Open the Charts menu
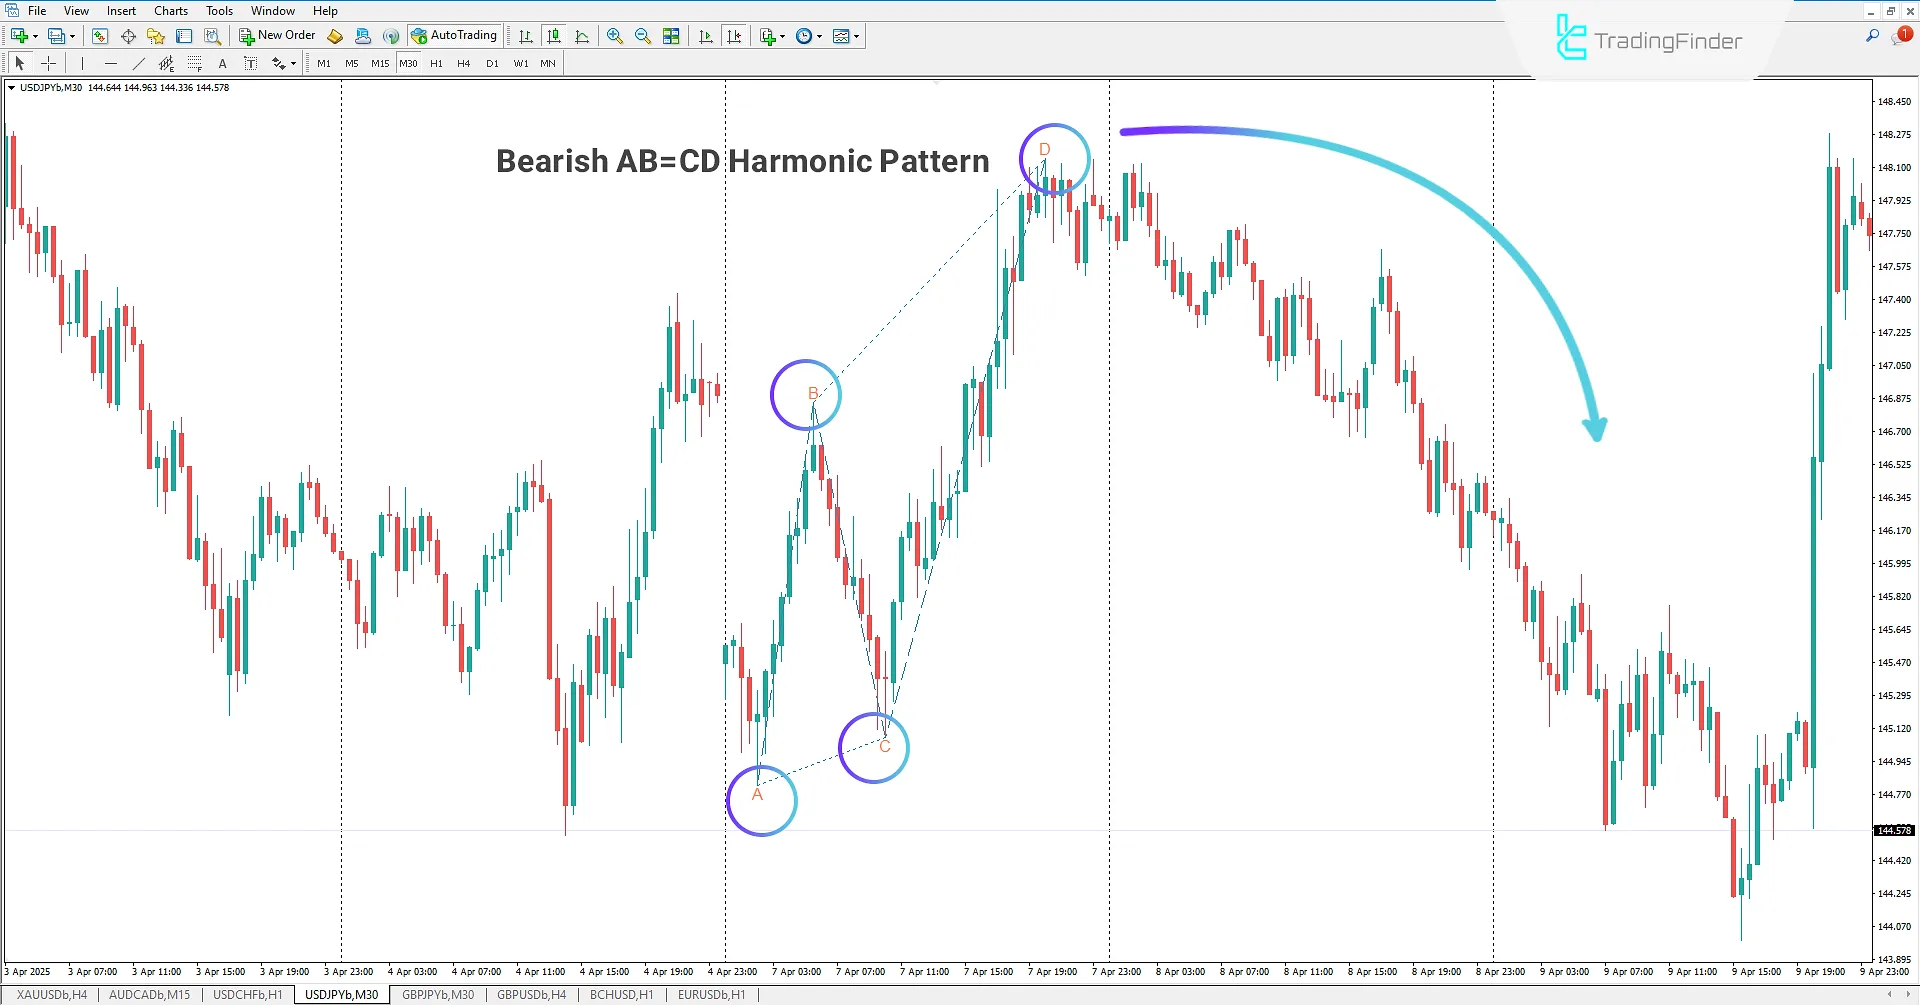The width and height of the screenshot is (1920, 1005). pos(170,10)
